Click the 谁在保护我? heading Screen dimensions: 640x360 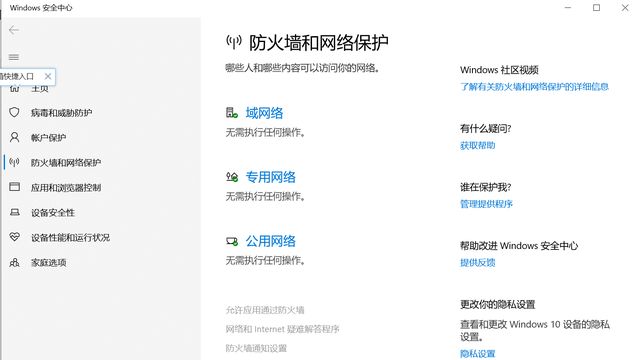click(486, 187)
